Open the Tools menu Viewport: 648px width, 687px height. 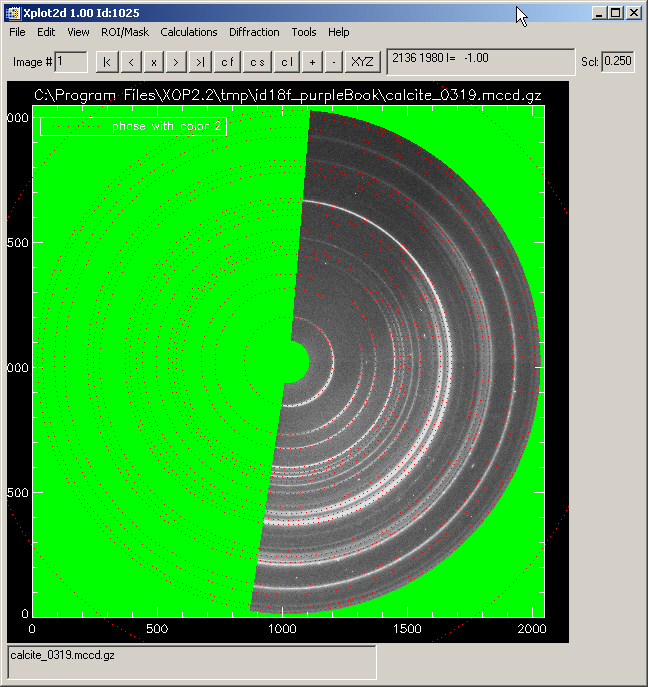(x=304, y=32)
